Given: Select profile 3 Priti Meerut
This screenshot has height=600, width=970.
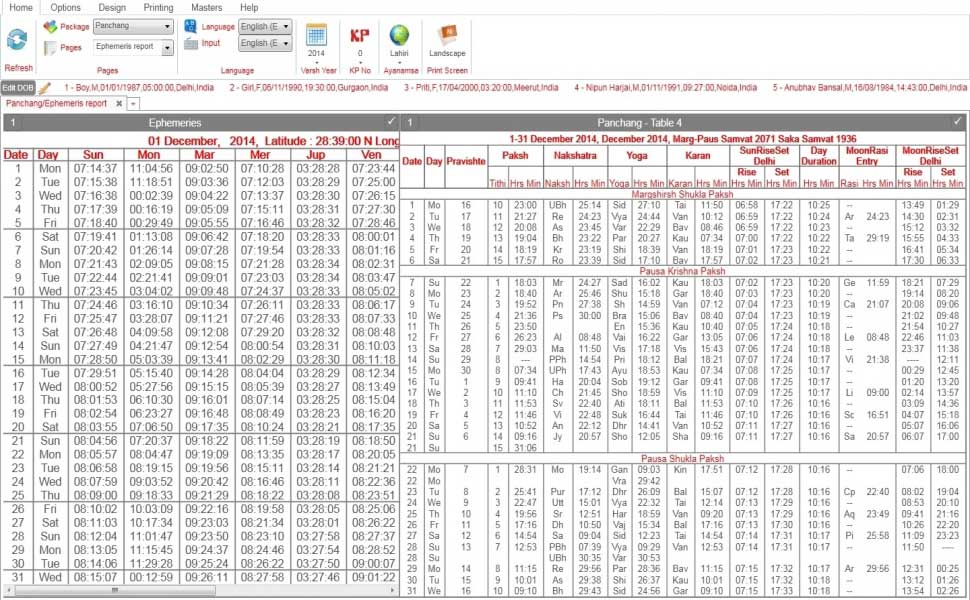Looking at the screenshot, I should pos(481,88).
